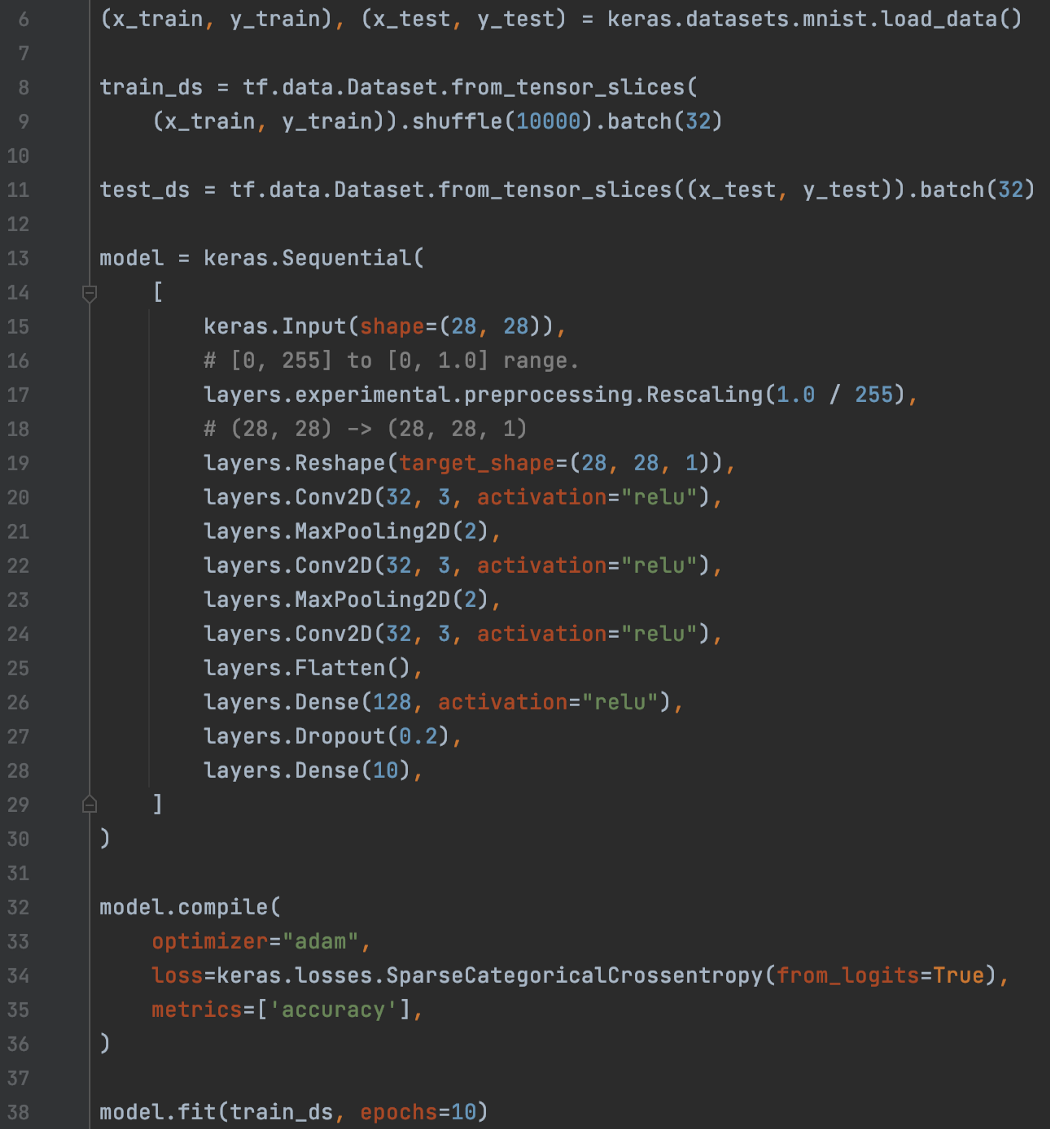Click the fold end marker at line 29
This screenshot has width=1050, height=1129.
click(x=89, y=804)
